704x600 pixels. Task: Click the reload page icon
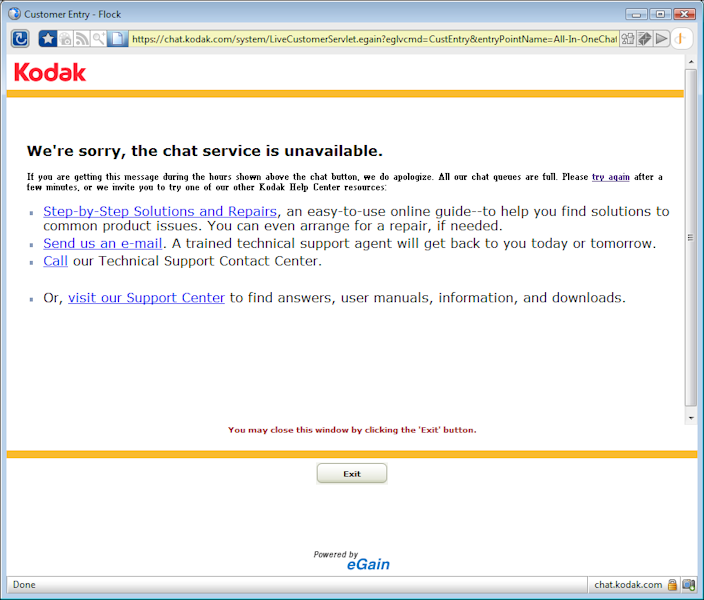point(20,39)
